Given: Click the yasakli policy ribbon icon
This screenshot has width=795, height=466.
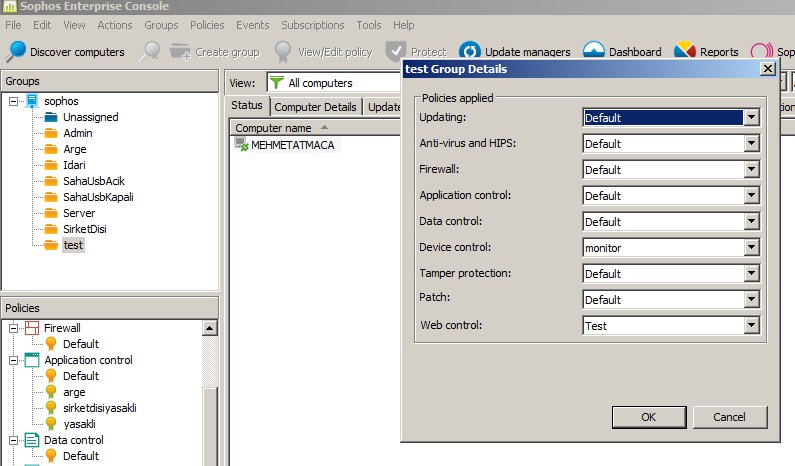Looking at the screenshot, I should click(x=51, y=423).
